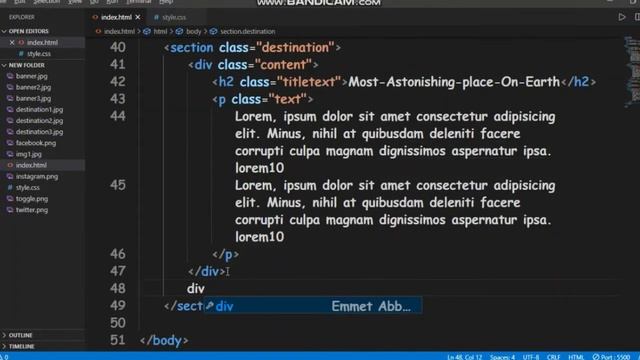The height and width of the screenshot is (360, 640).
Task: Click the typed div on line 48
Action: tap(196, 289)
